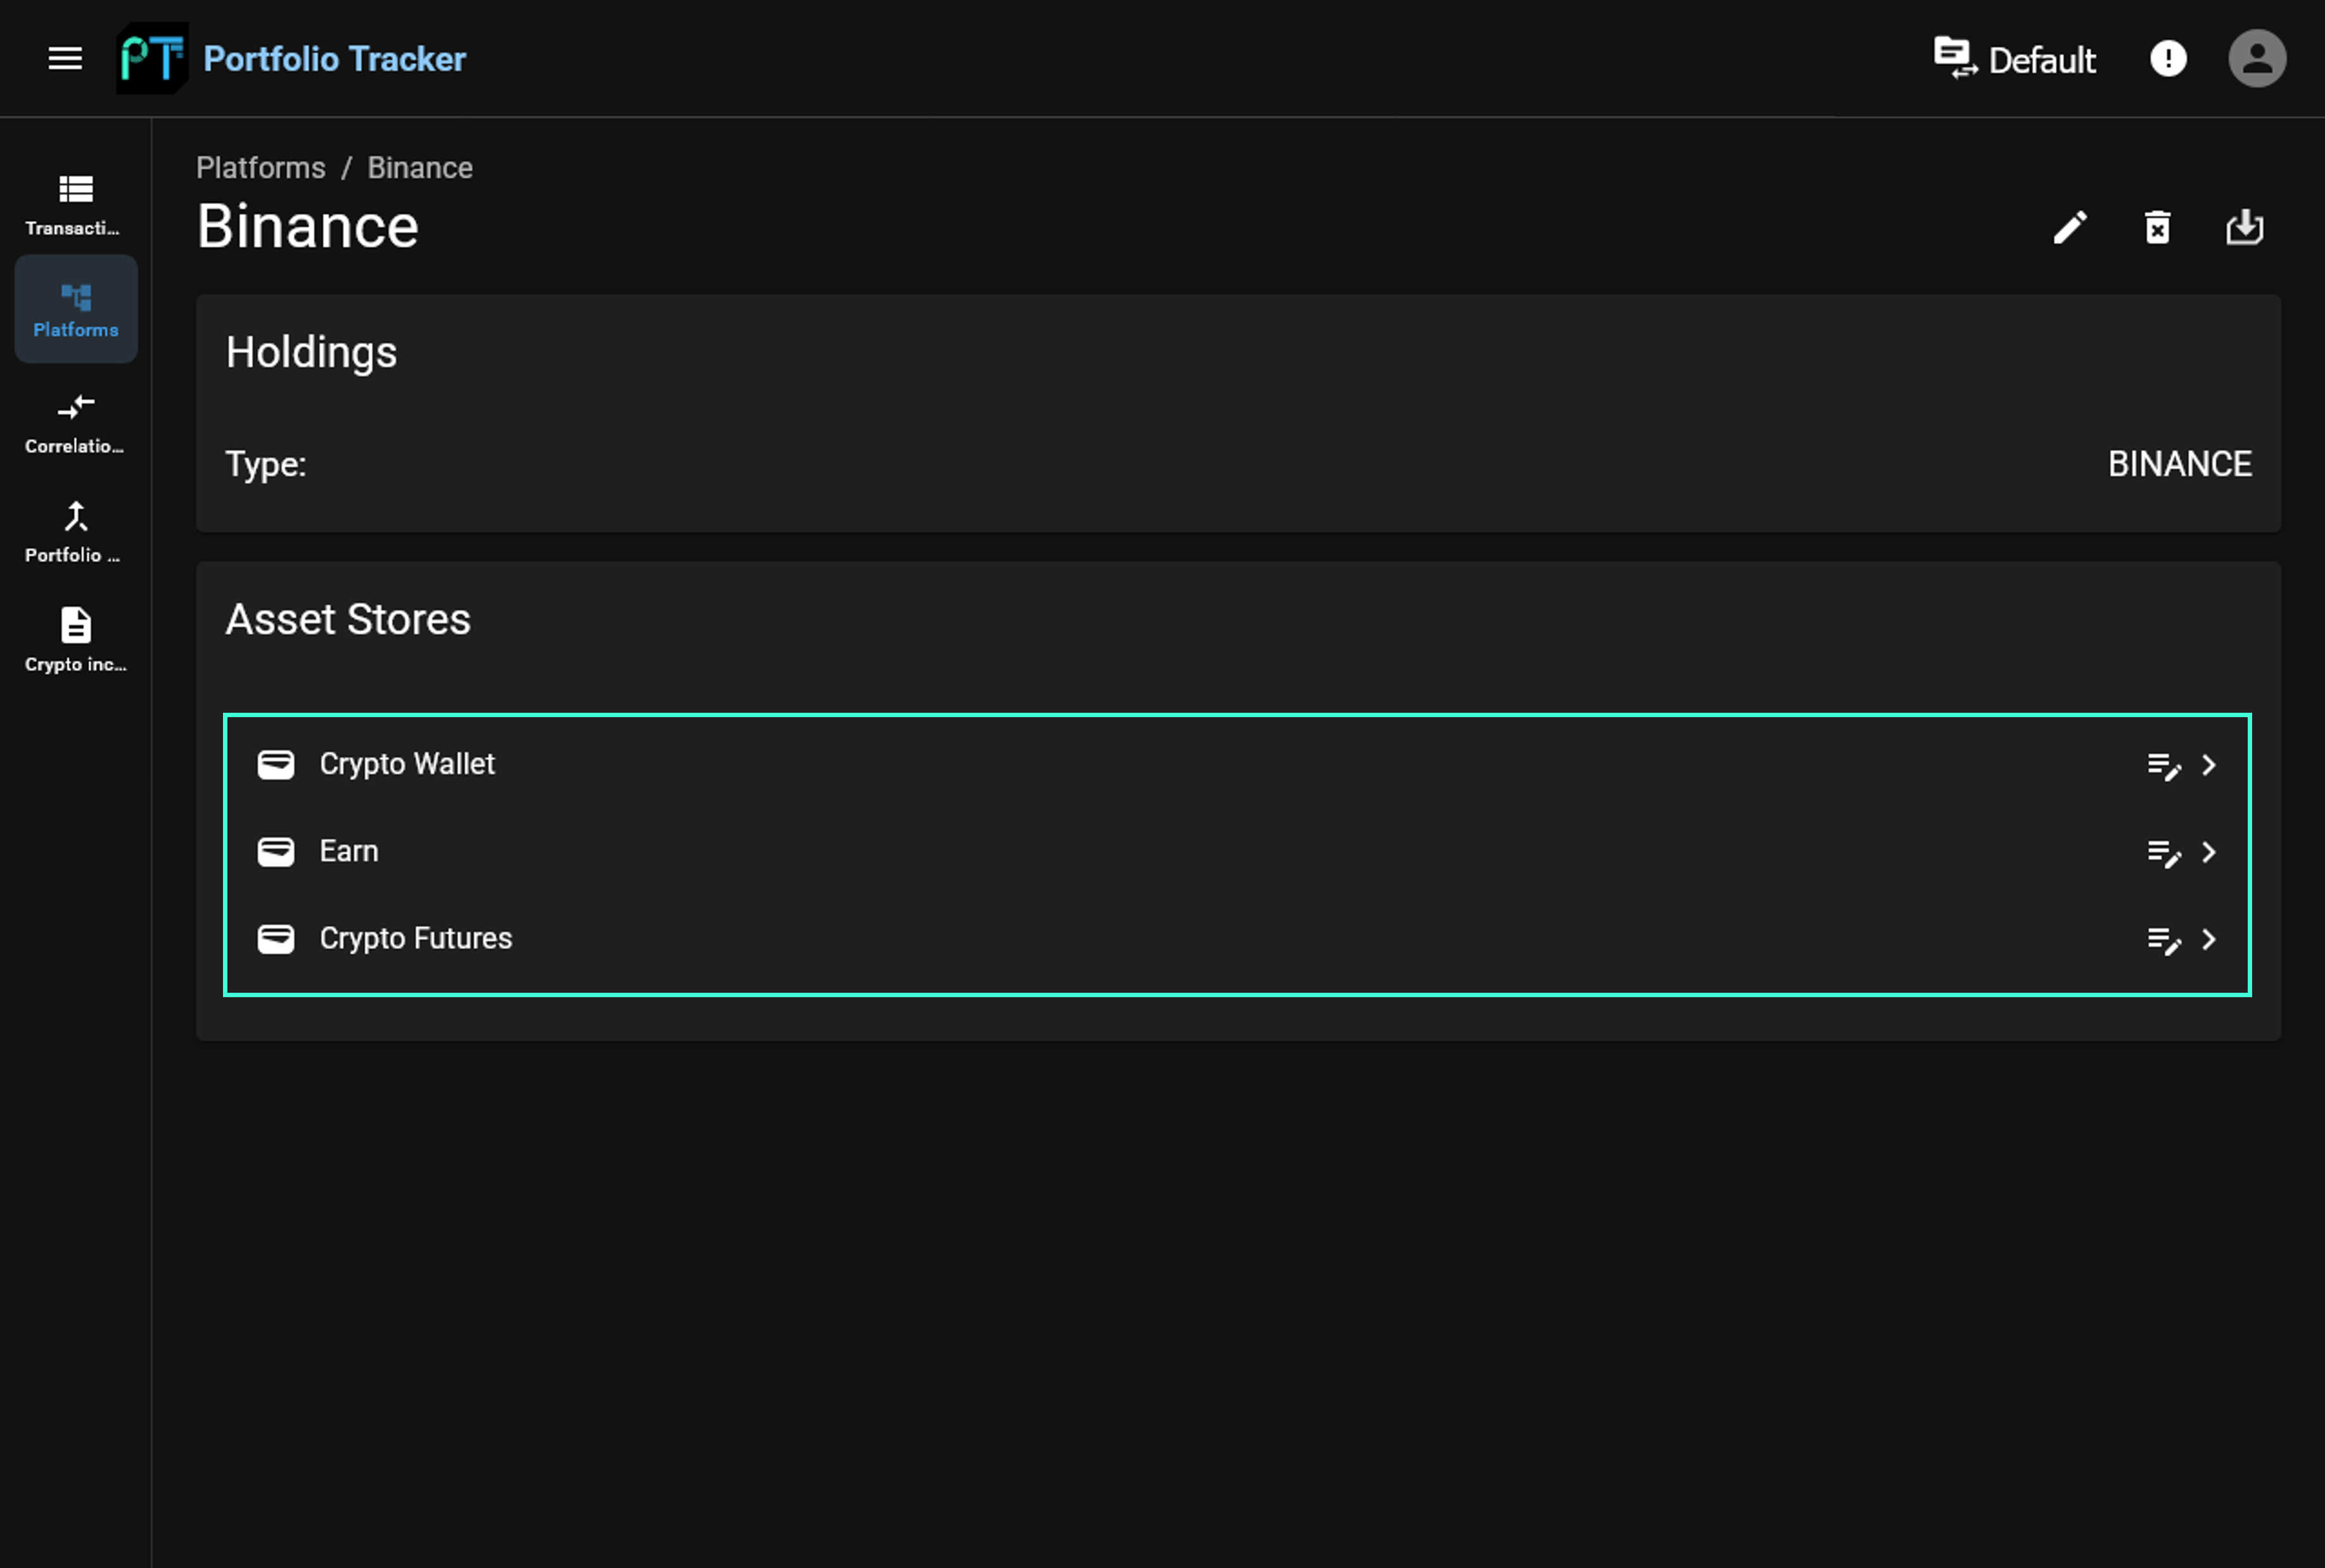Viewport: 2325px width, 1568px height.
Task: Delete the Binance platform via the trash icon
Action: (x=2157, y=227)
